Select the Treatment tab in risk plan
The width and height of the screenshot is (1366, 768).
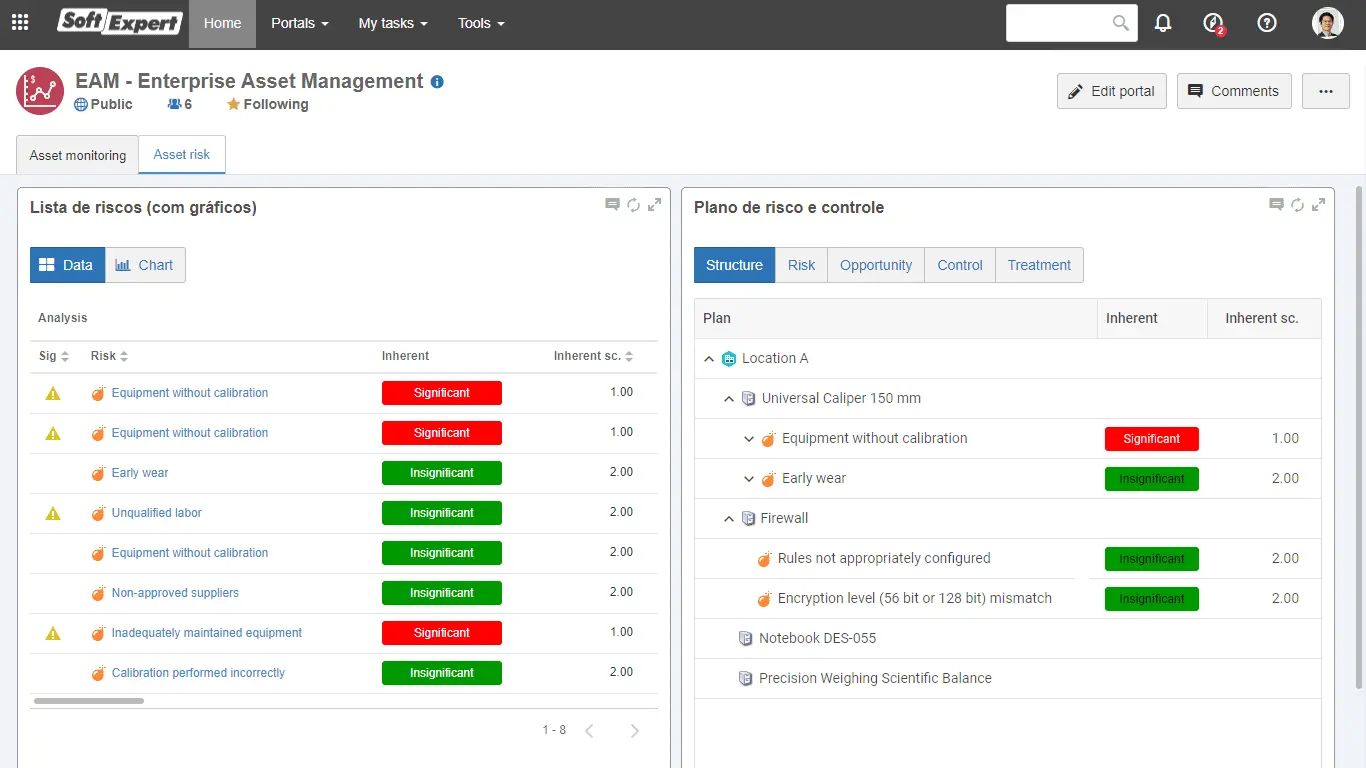point(1039,265)
